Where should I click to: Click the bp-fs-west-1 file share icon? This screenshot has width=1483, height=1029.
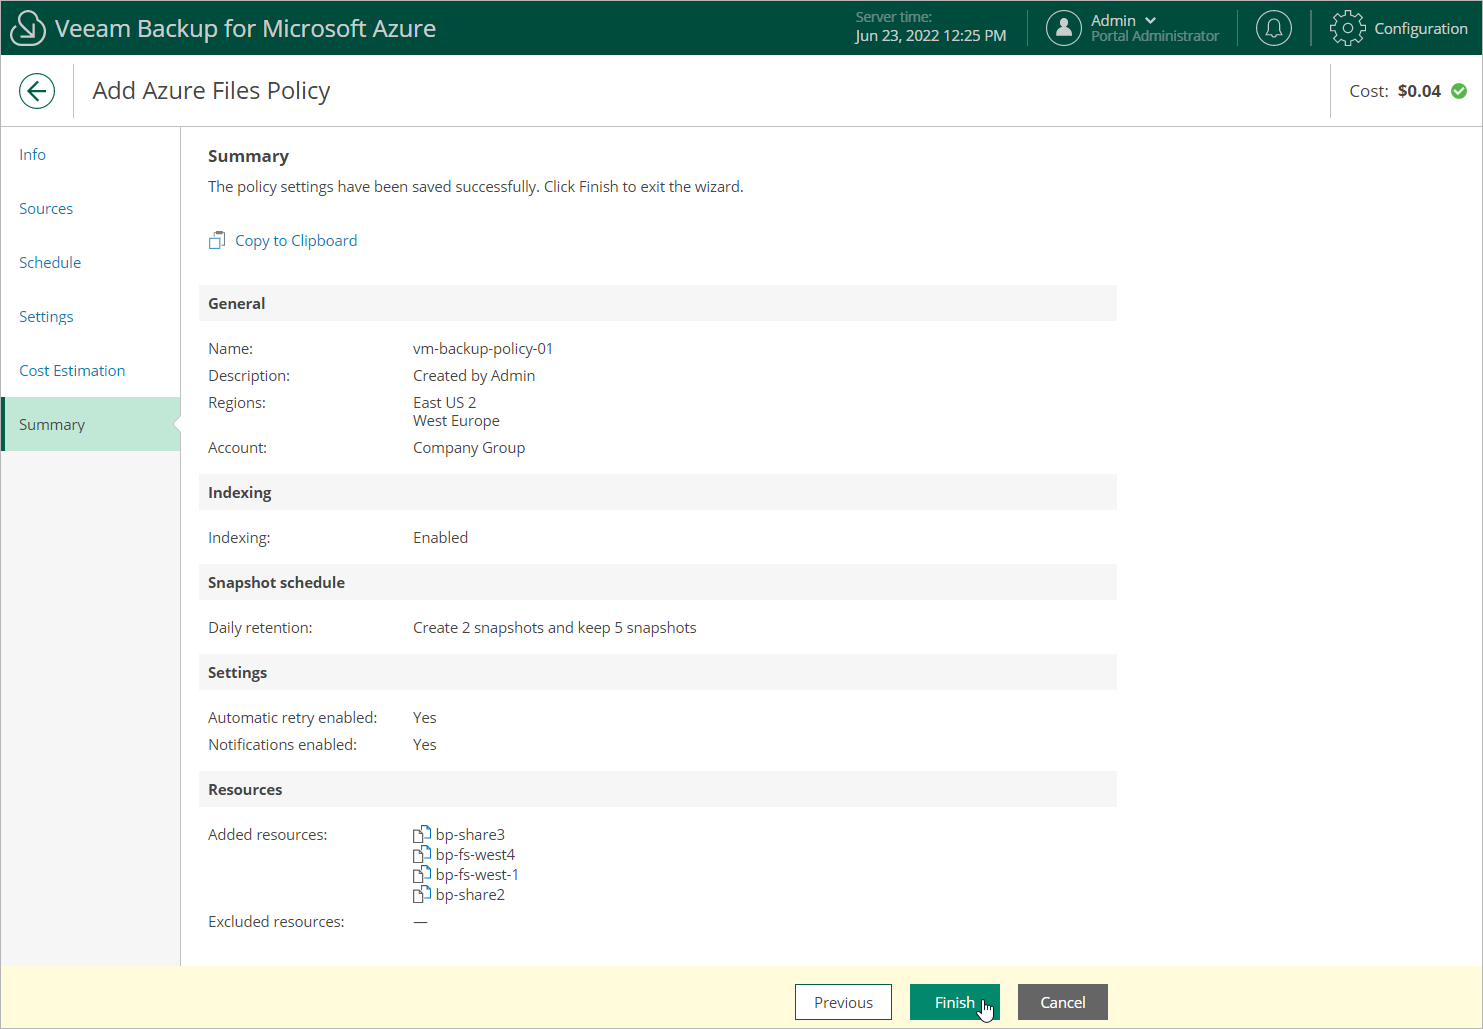coord(422,874)
